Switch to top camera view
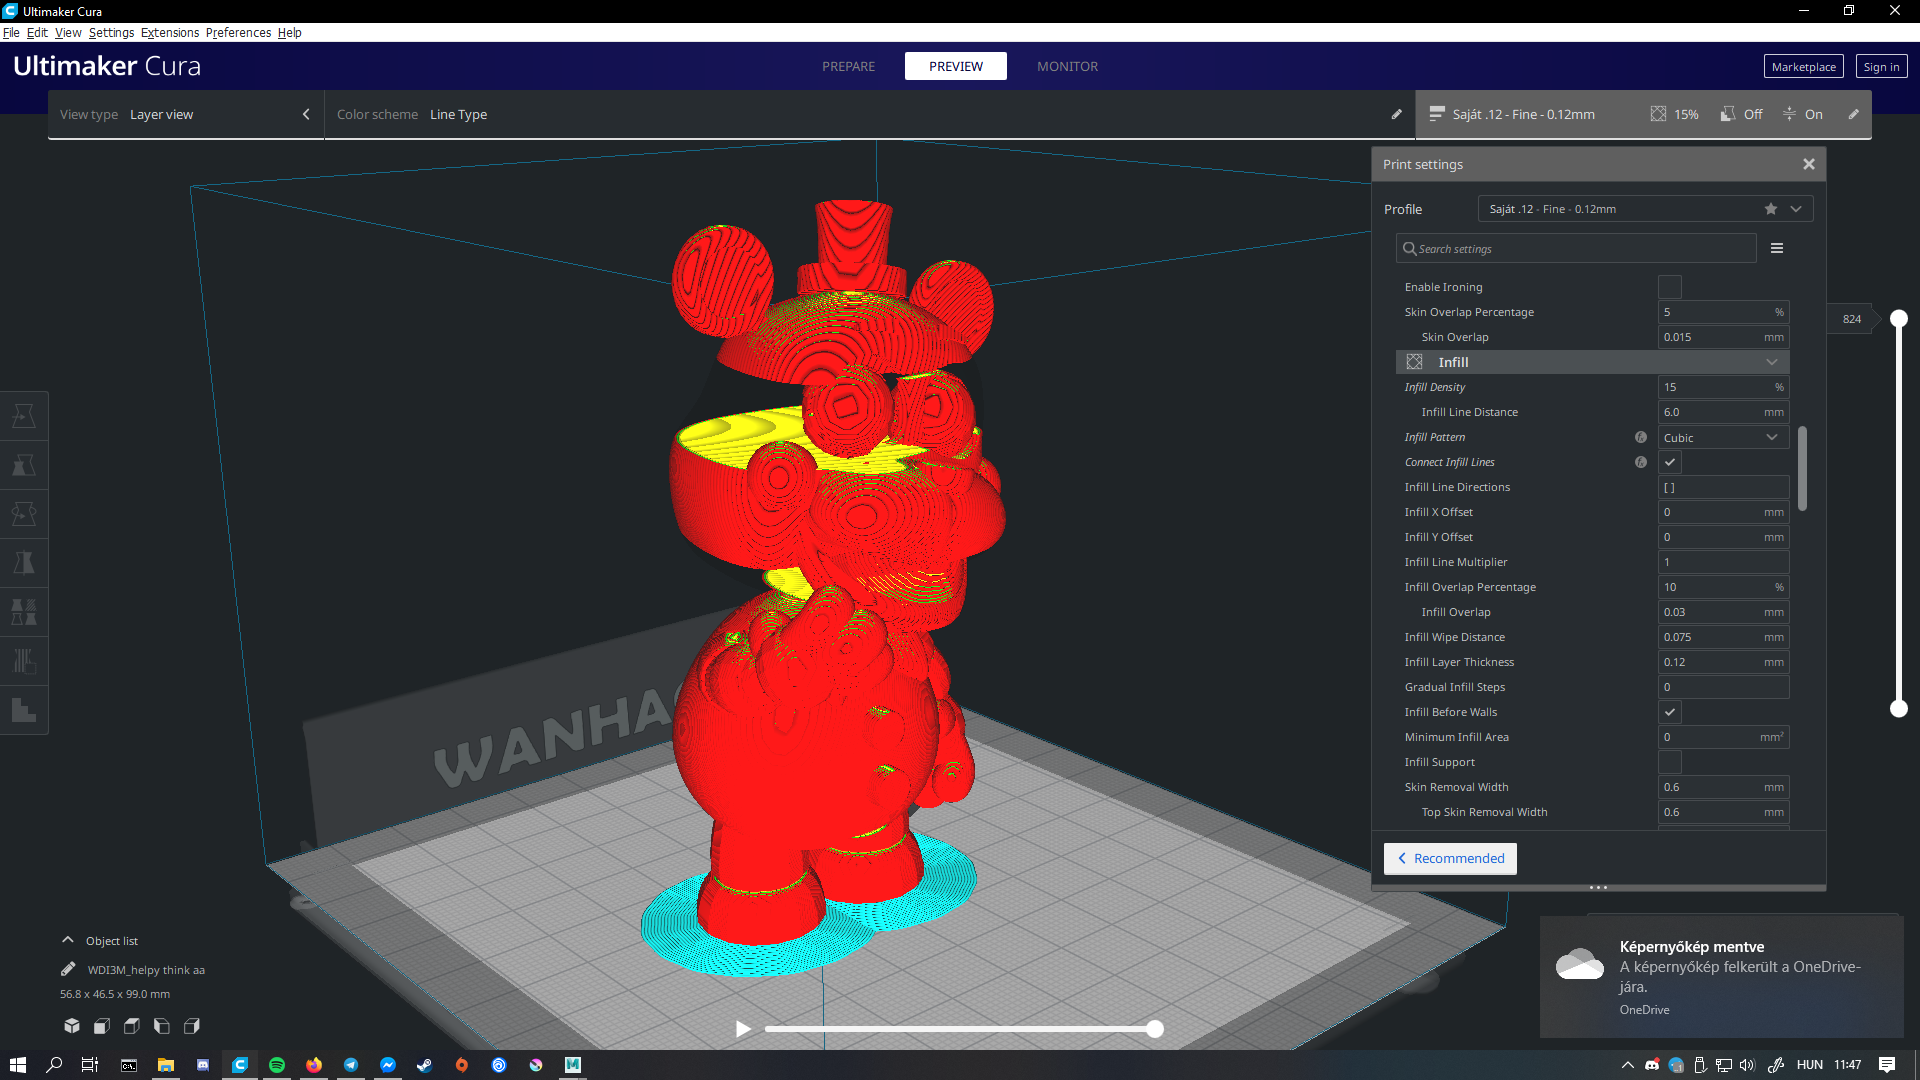 pyautogui.click(x=132, y=1026)
